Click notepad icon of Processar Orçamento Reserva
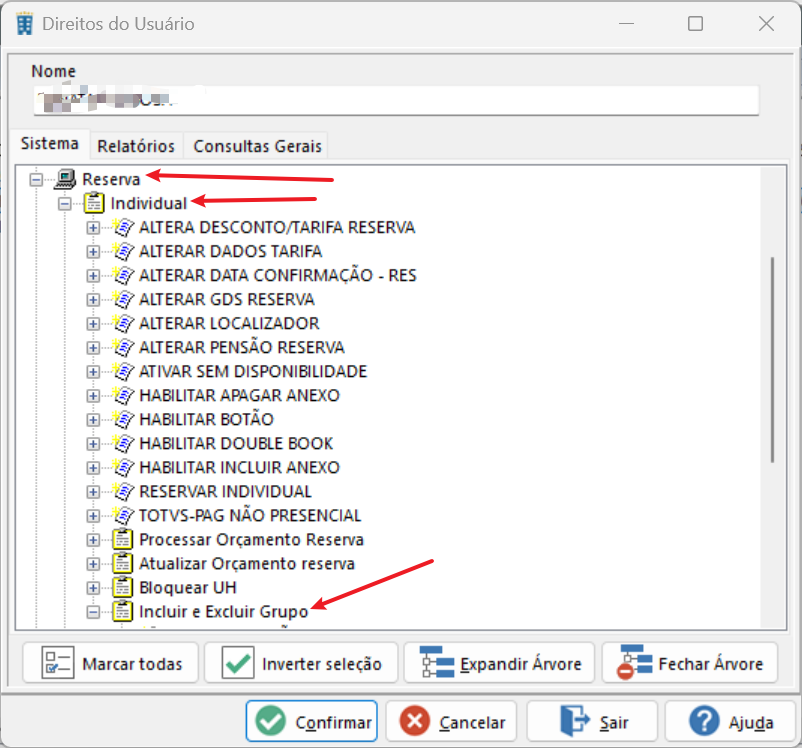Viewport: 802px width, 748px height. click(123, 539)
